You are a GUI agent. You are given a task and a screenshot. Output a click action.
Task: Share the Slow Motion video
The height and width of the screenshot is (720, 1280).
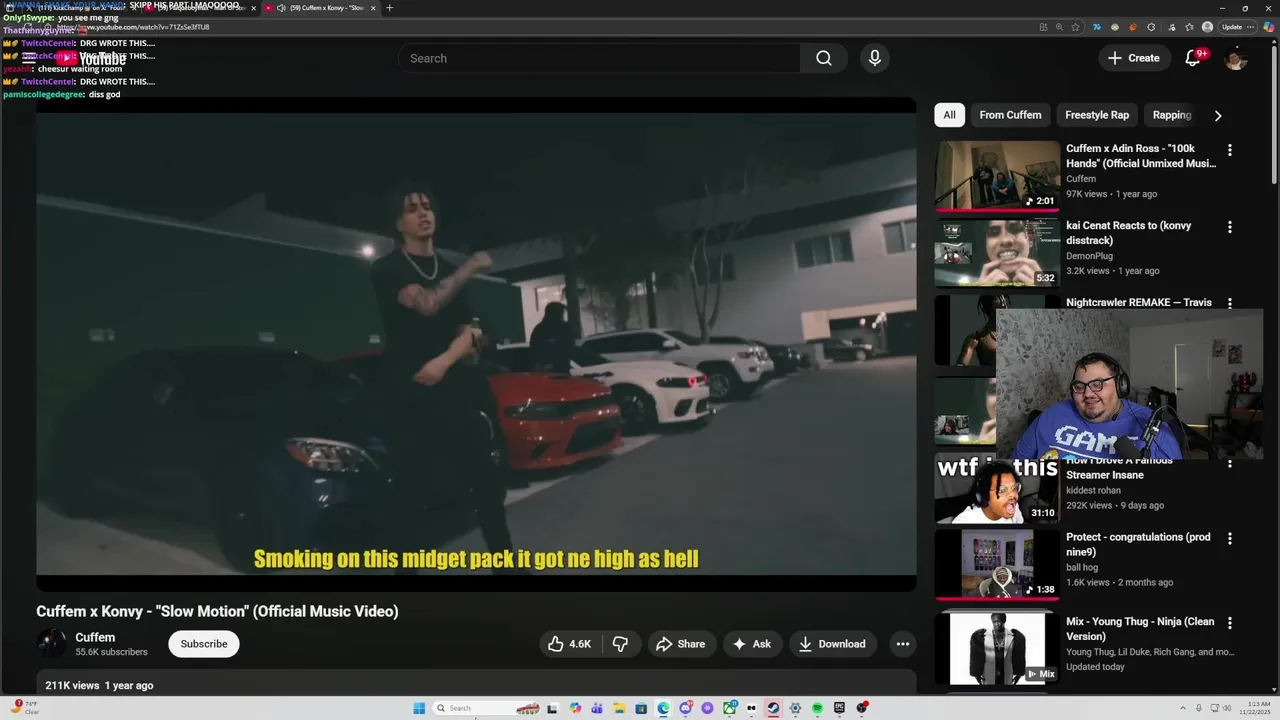(x=681, y=644)
